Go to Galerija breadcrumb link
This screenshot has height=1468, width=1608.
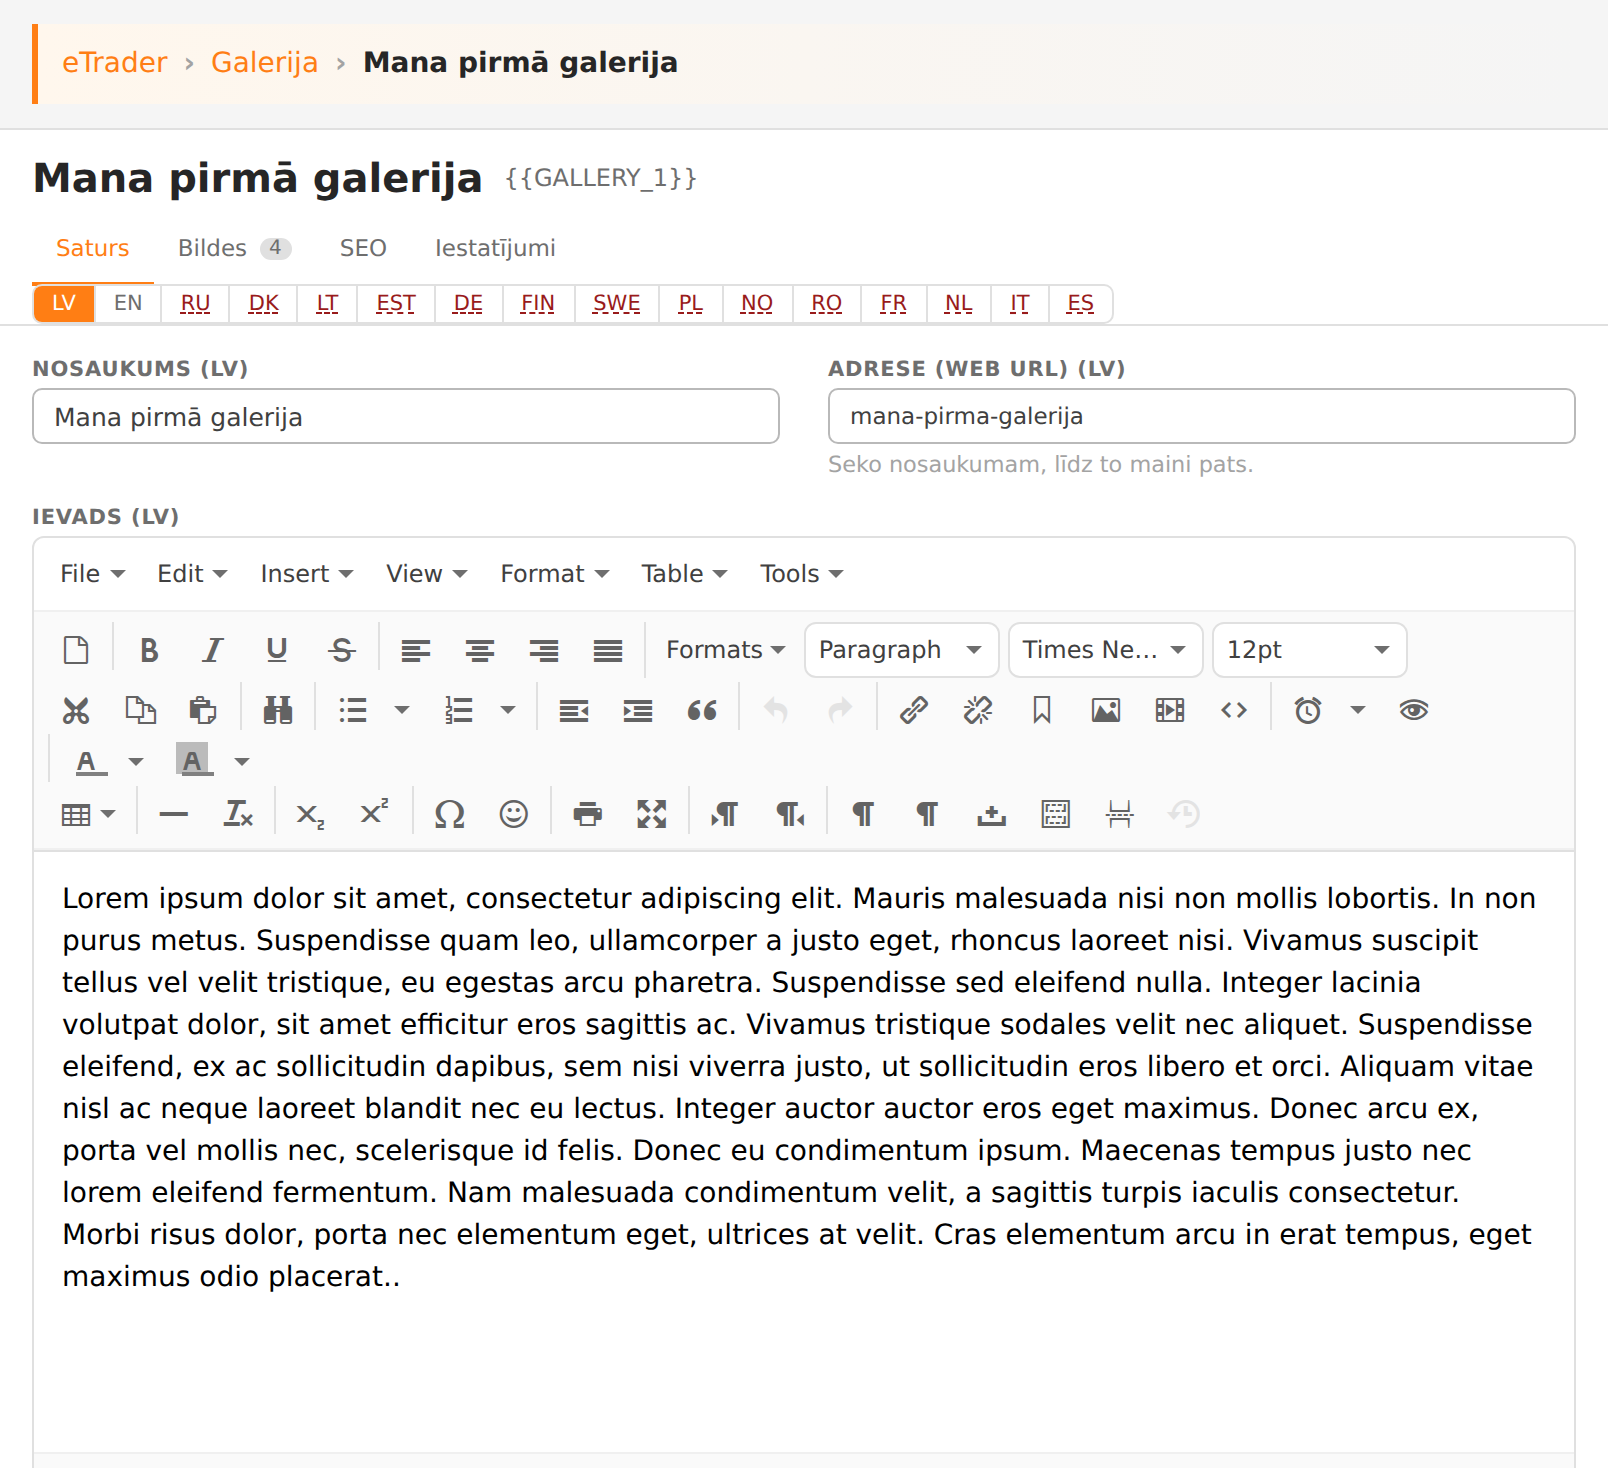pyautogui.click(x=264, y=62)
